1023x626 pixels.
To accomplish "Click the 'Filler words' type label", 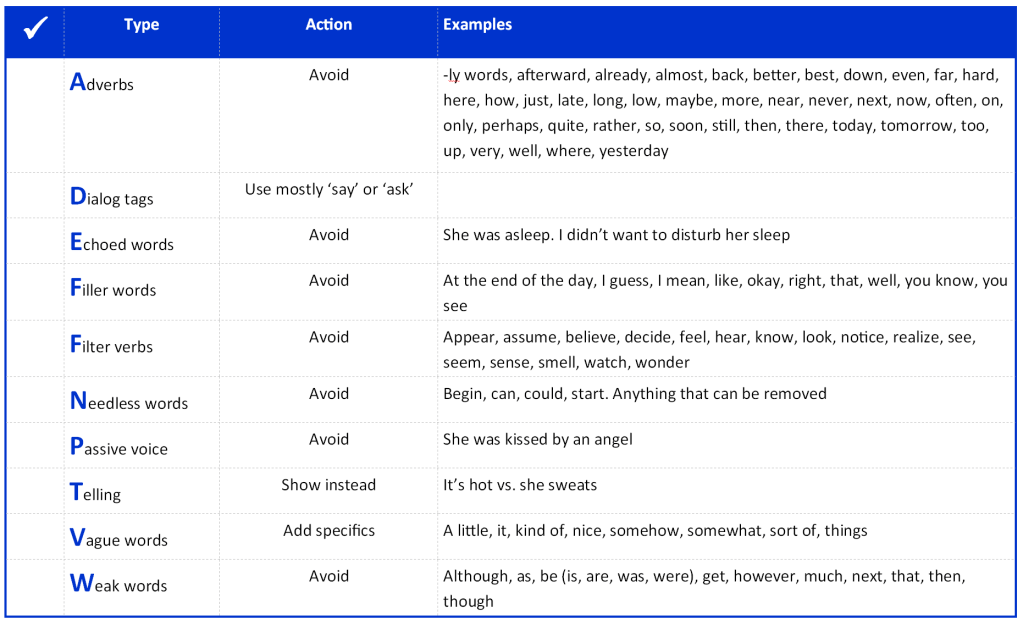I will click(x=113, y=290).
